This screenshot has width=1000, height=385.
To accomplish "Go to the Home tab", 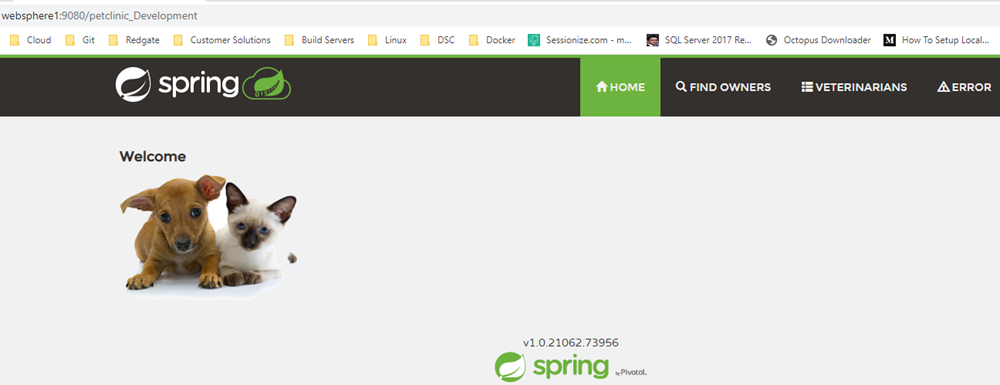I will (620, 87).
